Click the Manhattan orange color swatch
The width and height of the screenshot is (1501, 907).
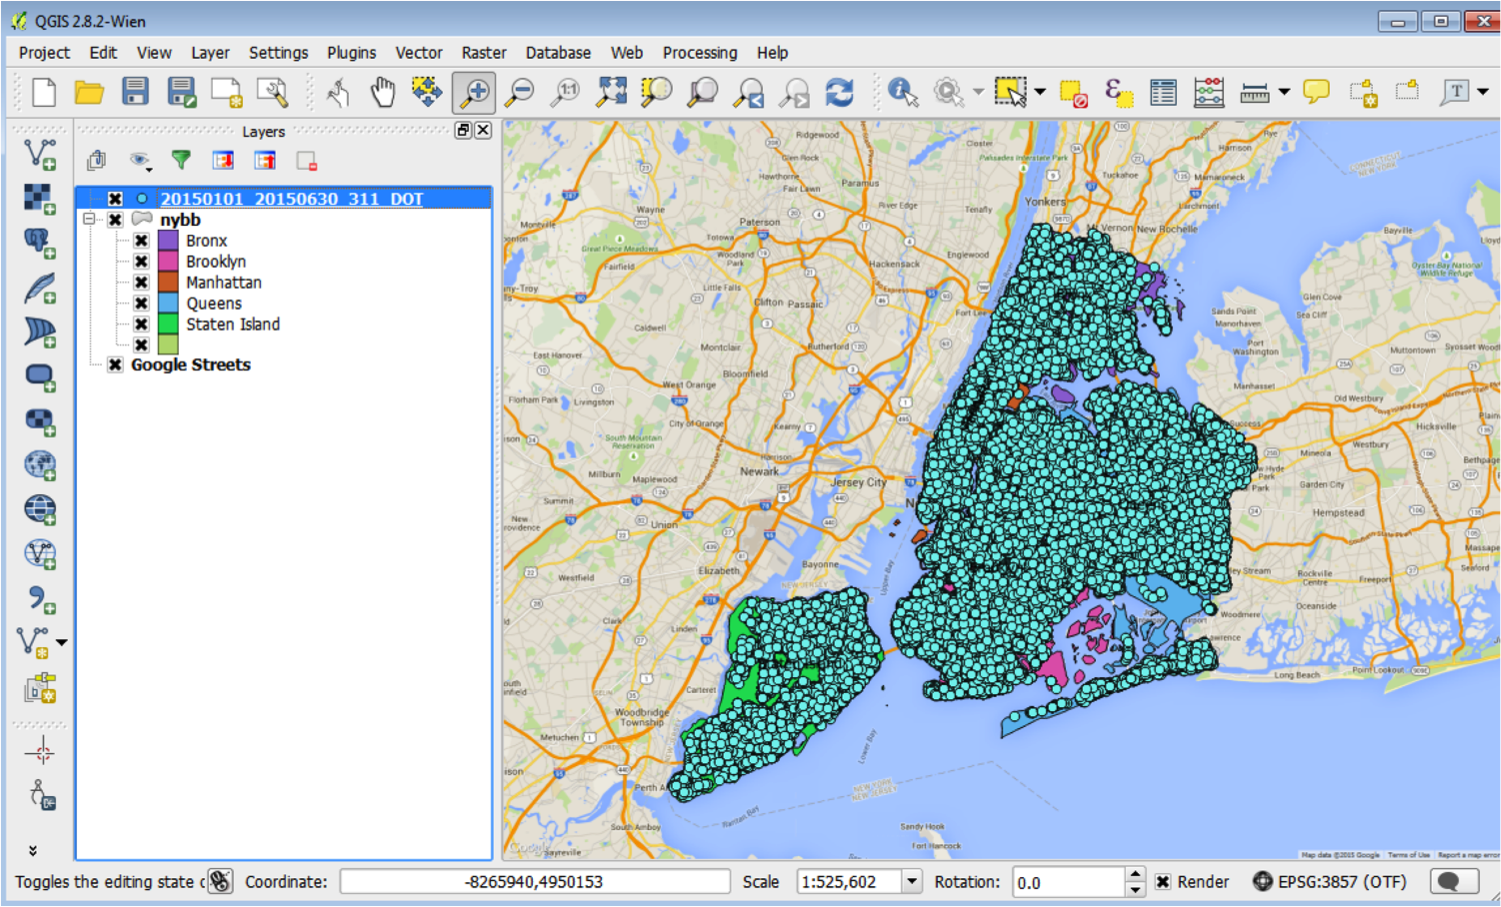pyautogui.click(x=168, y=283)
